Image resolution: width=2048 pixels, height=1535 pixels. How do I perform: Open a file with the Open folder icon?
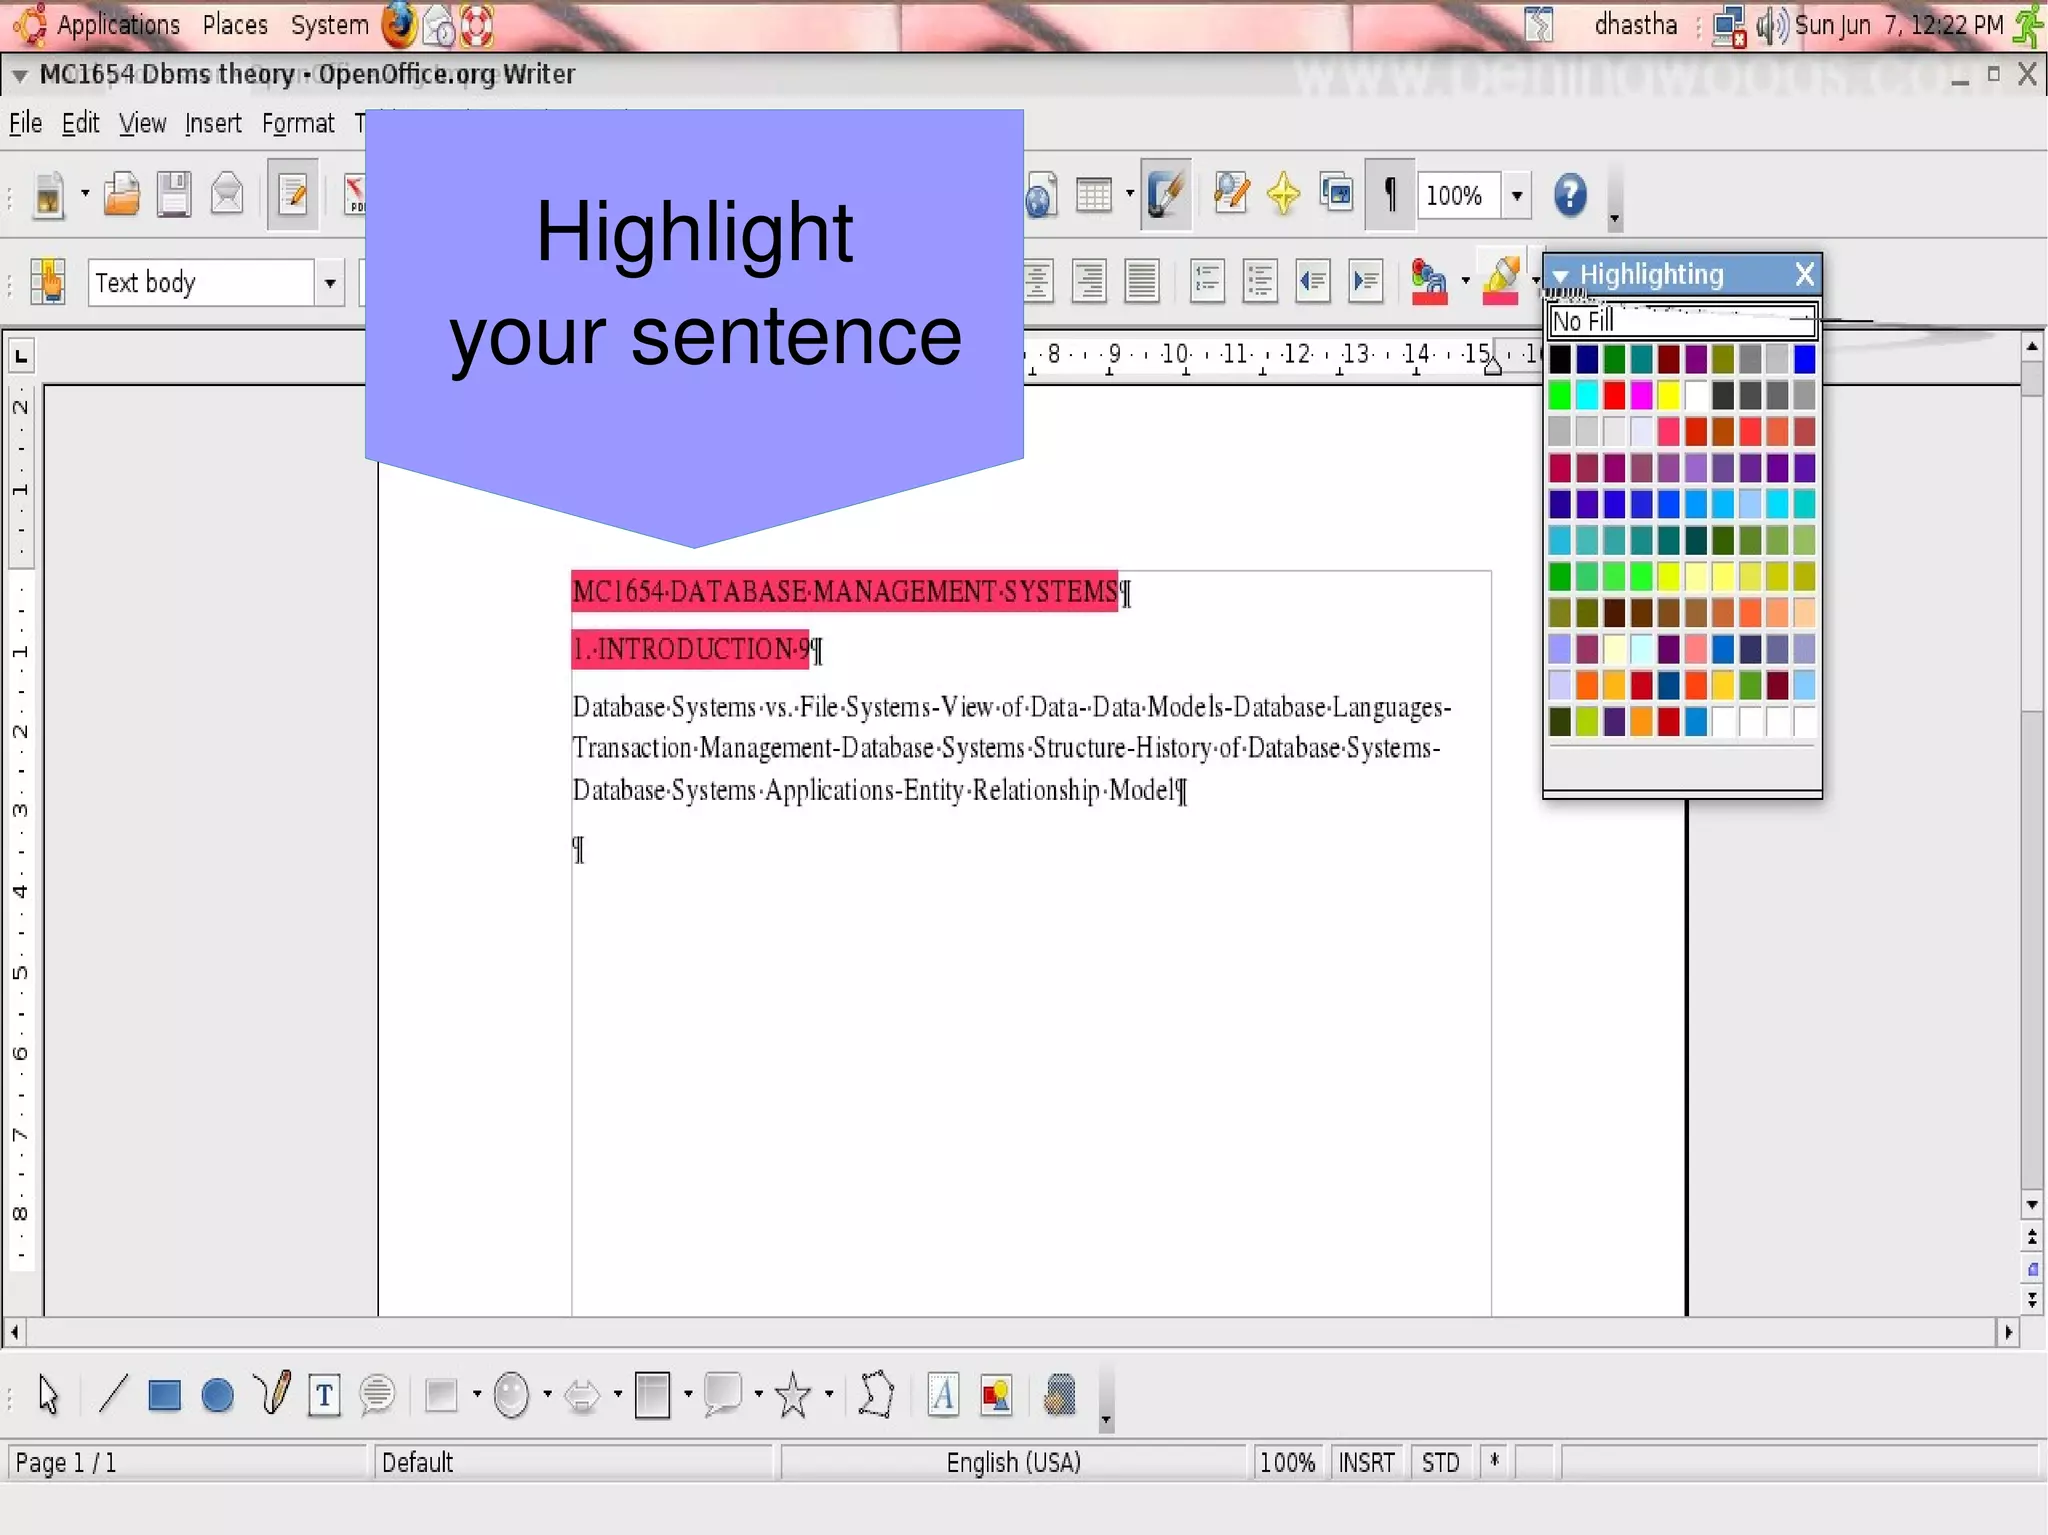tap(122, 194)
